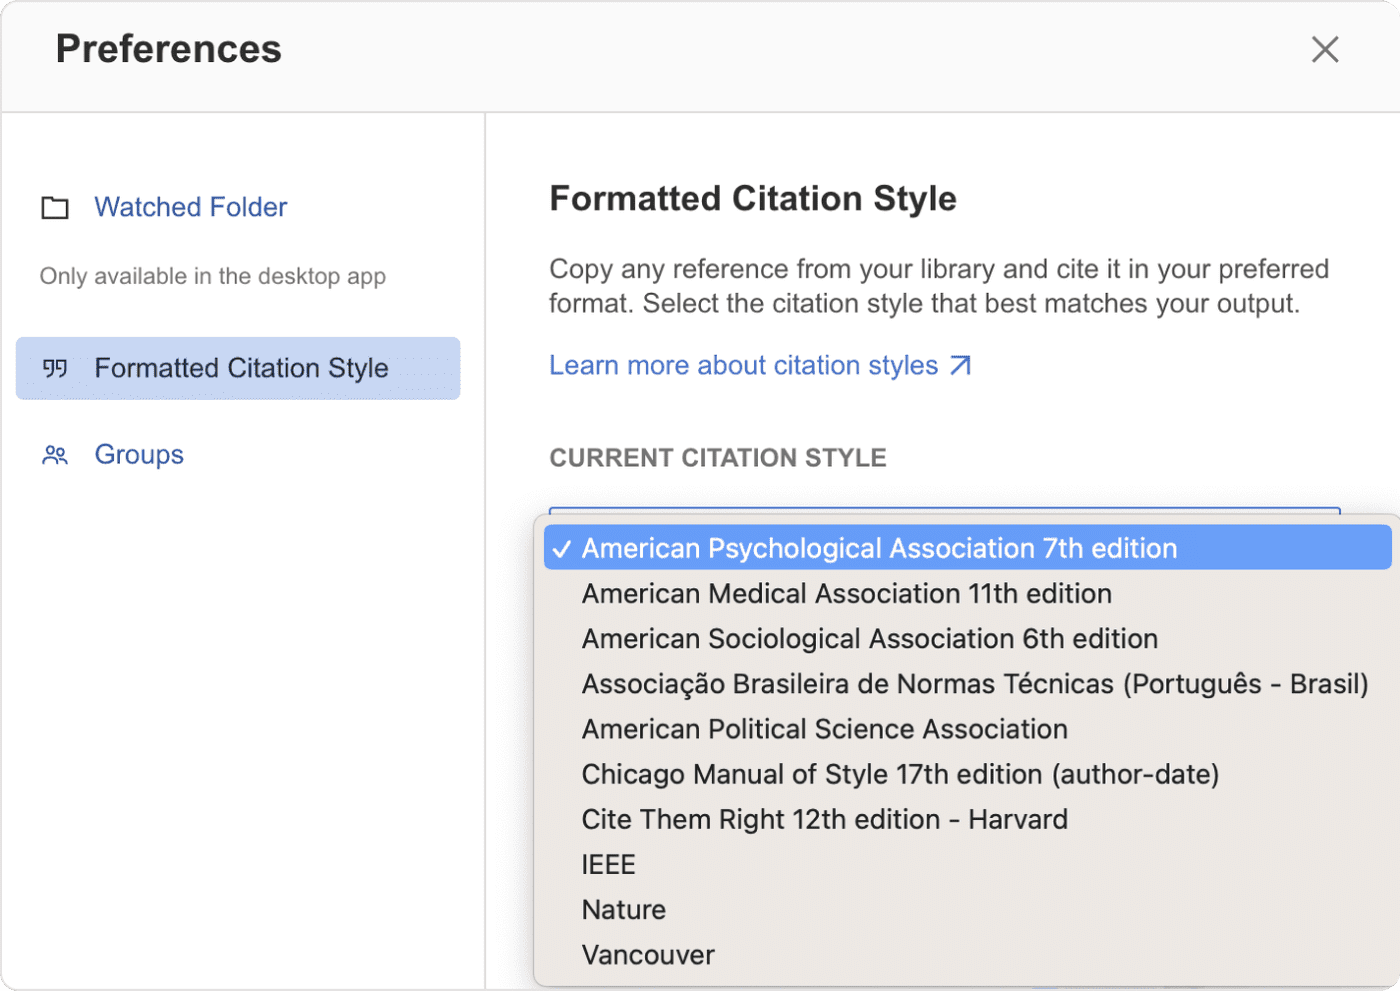Switch to the Groups section
The image size is (1400, 991).
click(139, 455)
